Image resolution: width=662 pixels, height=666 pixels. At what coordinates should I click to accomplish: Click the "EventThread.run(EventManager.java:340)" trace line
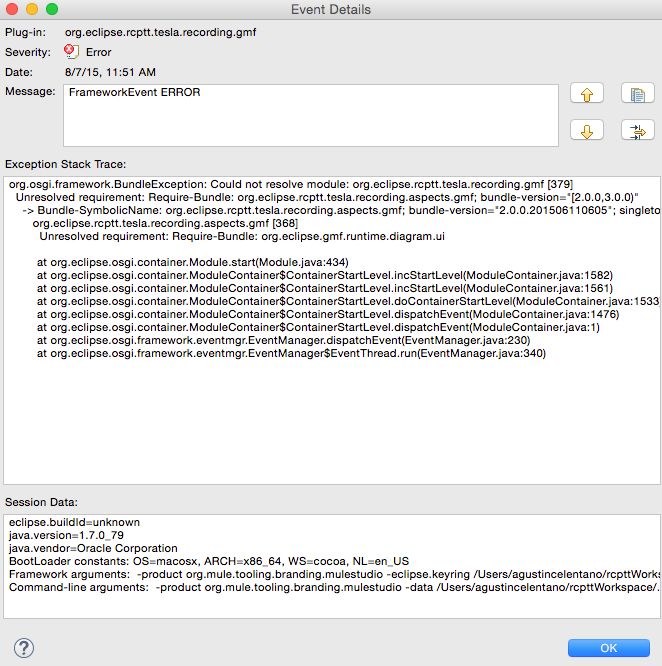pos(291,353)
